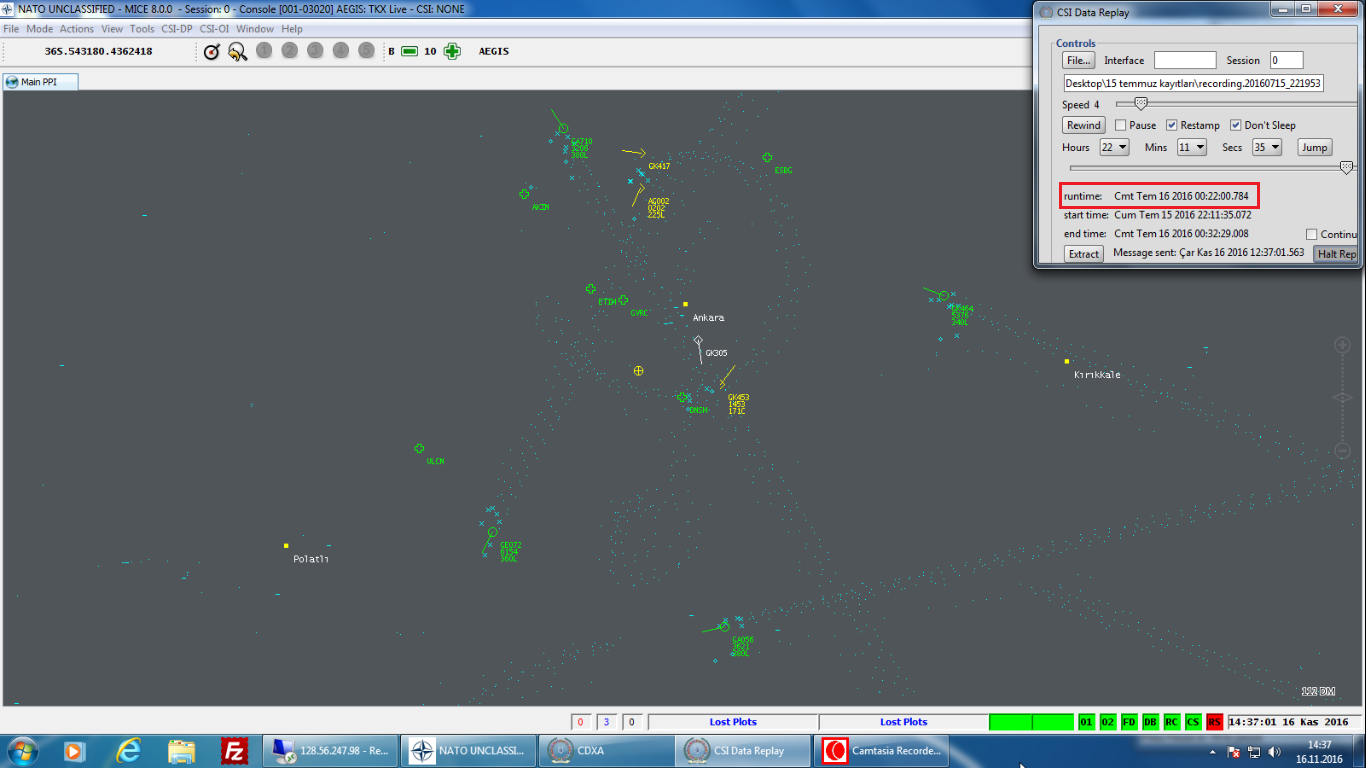Open the CSI-DP menu
The image size is (1366, 768).
pos(177,29)
